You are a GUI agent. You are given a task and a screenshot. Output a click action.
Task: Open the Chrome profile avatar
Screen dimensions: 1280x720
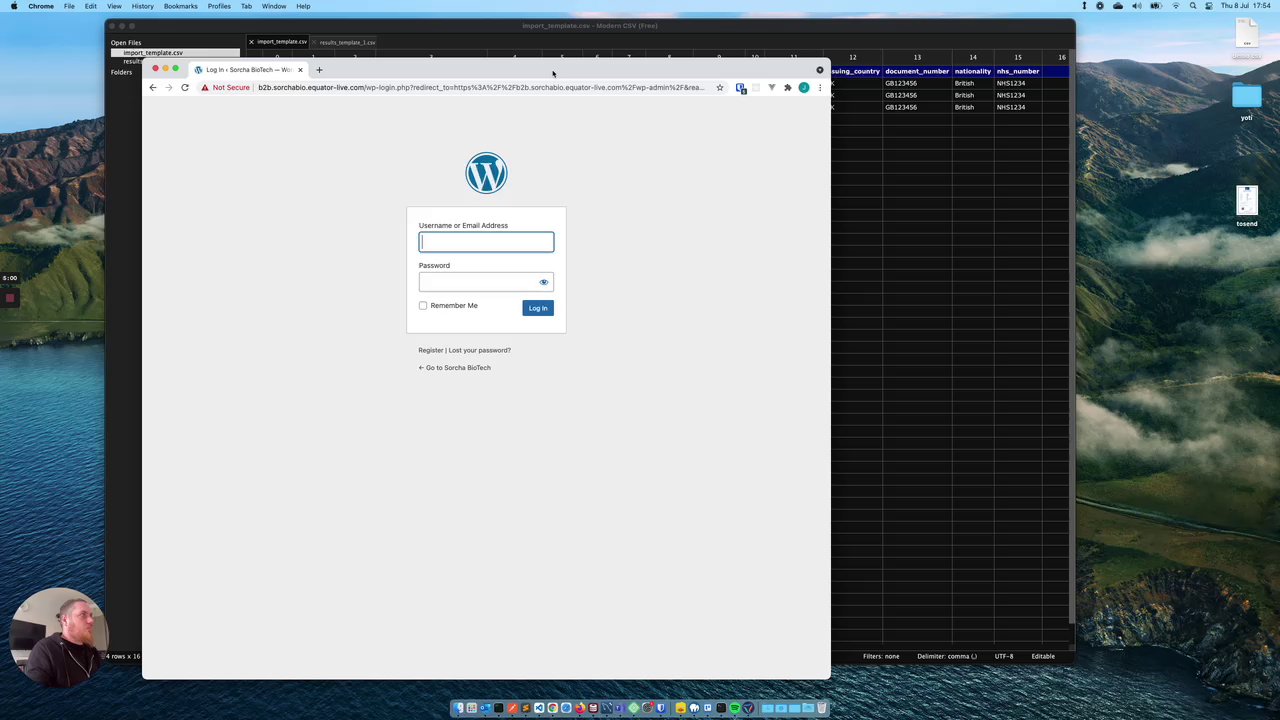804,88
